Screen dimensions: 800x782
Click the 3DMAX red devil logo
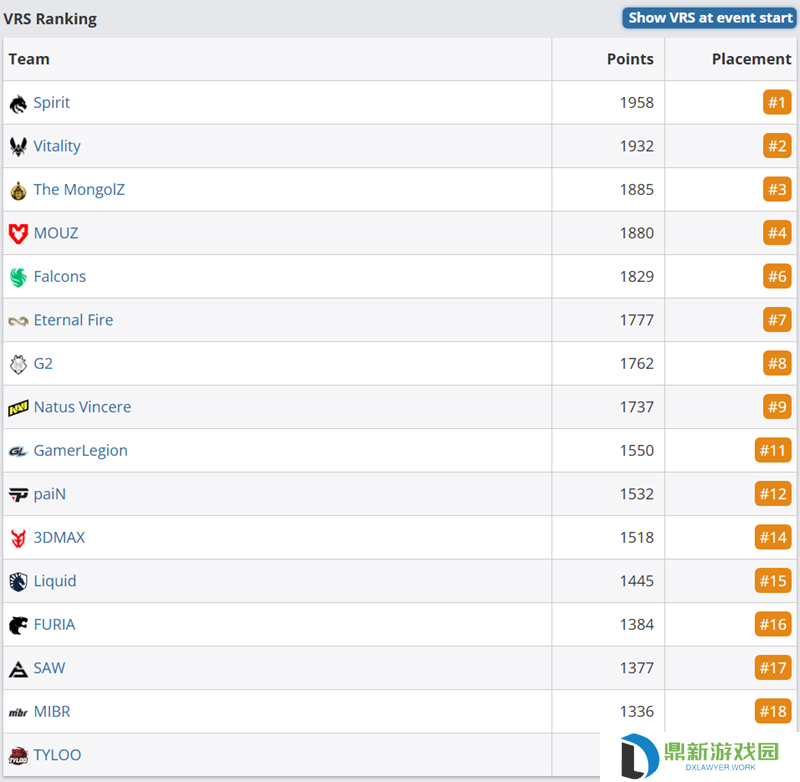pyautogui.click(x=18, y=538)
